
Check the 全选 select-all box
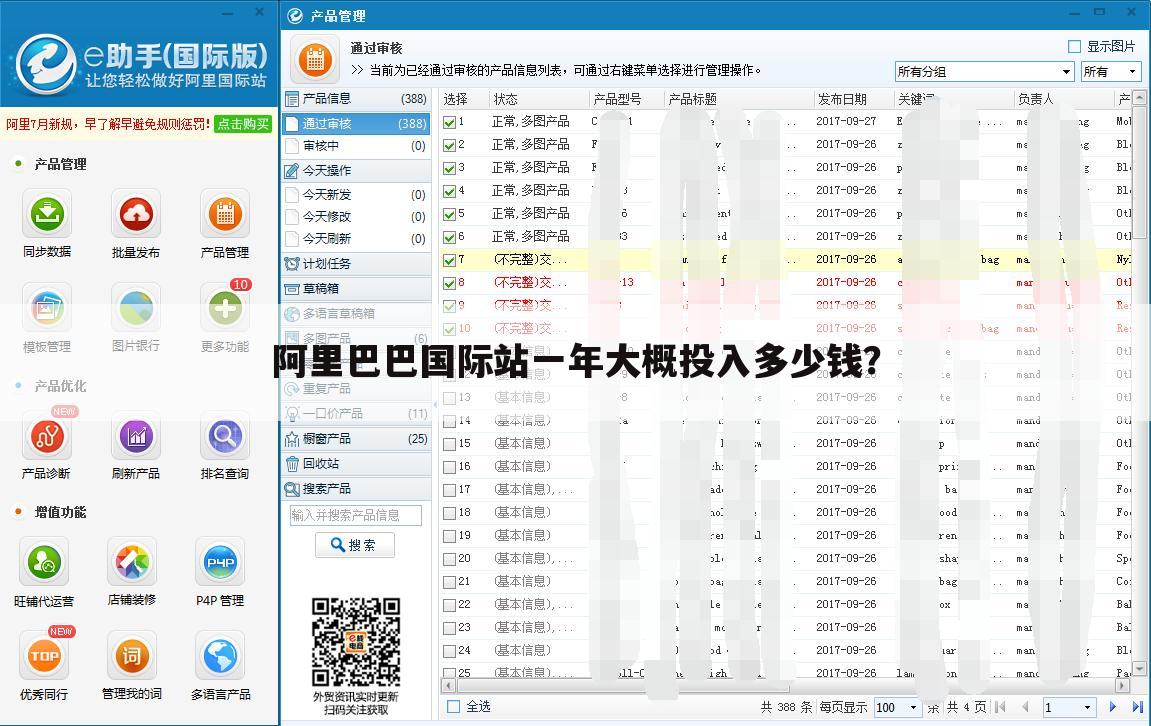click(x=452, y=706)
